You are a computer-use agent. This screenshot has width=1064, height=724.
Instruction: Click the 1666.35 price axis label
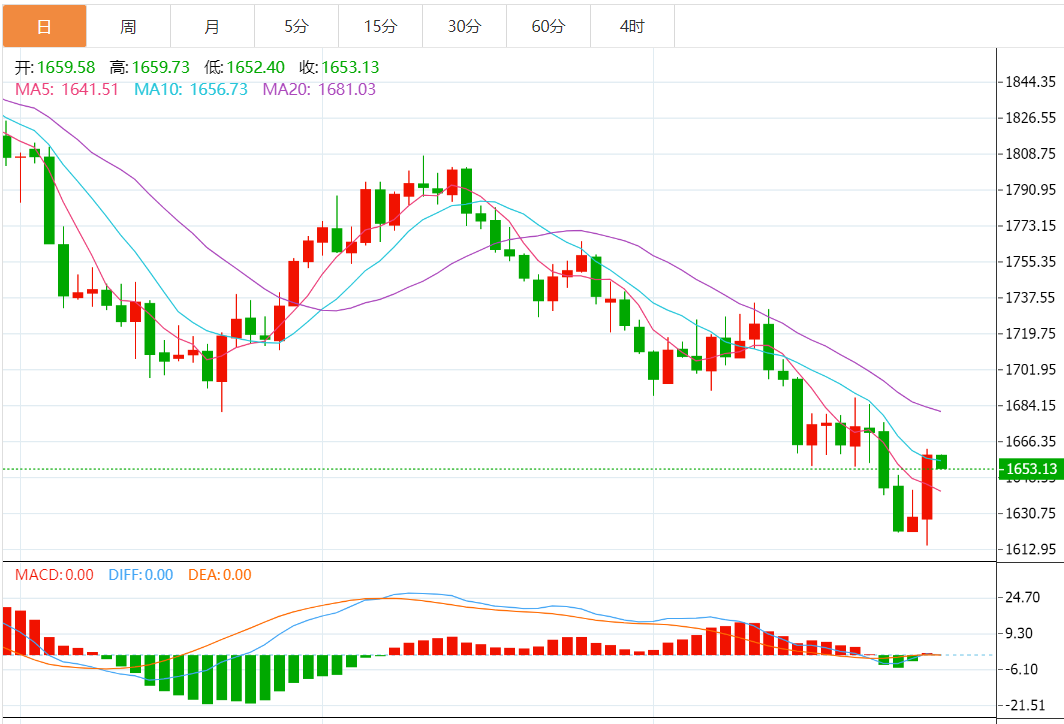click(1030, 442)
